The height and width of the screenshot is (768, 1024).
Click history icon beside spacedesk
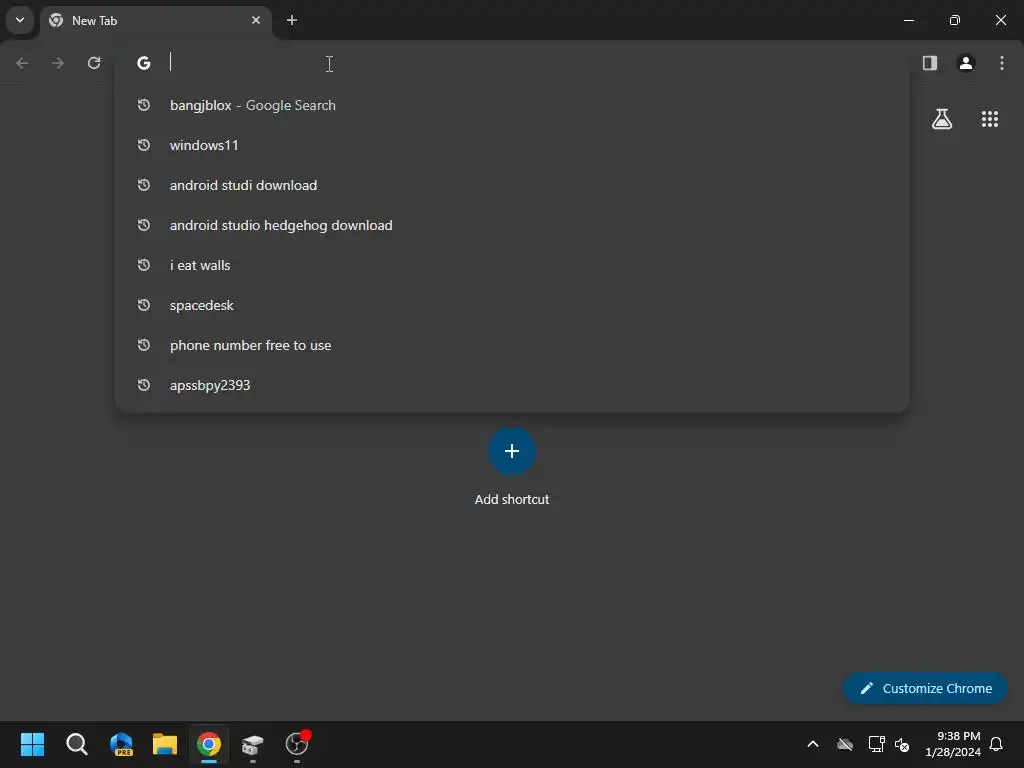pos(144,305)
